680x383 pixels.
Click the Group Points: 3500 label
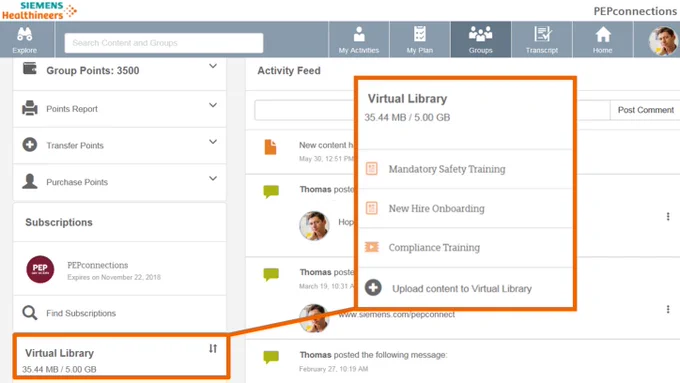click(x=93, y=71)
